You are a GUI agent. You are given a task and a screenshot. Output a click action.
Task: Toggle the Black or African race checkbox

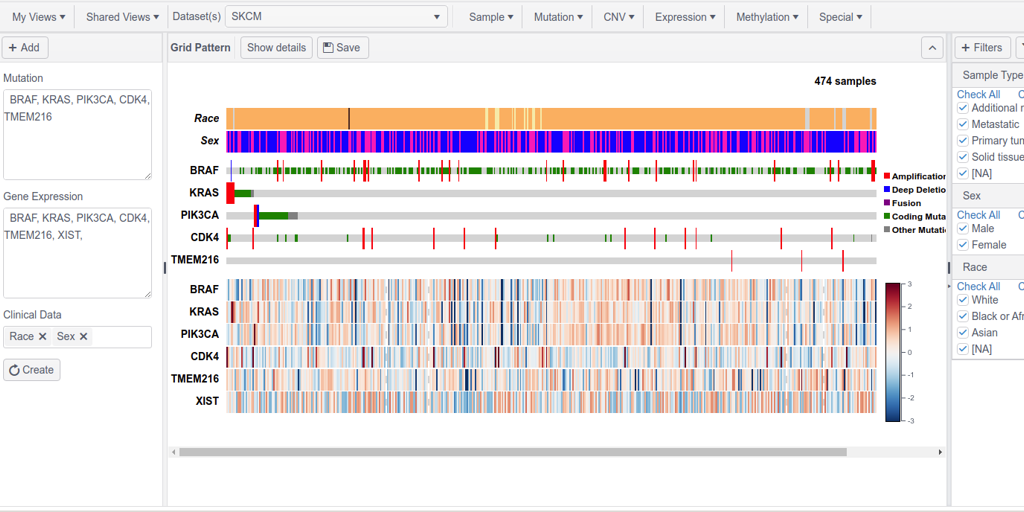(x=963, y=316)
